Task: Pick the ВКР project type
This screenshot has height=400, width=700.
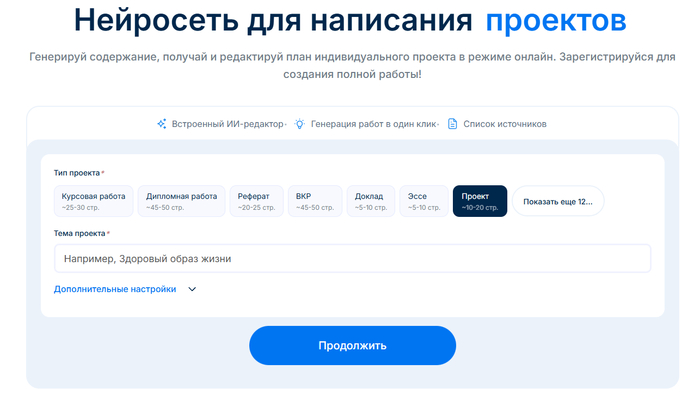Action: tap(316, 201)
